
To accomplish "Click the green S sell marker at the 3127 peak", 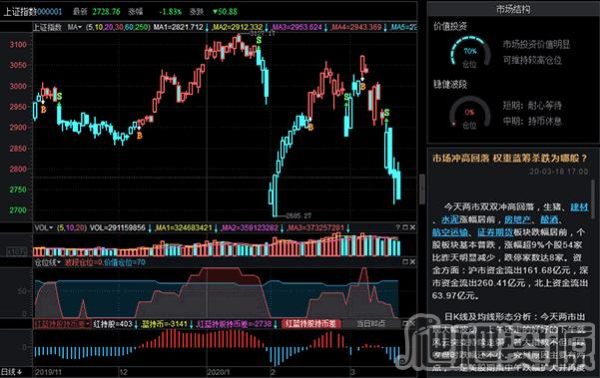I will [259, 40].
